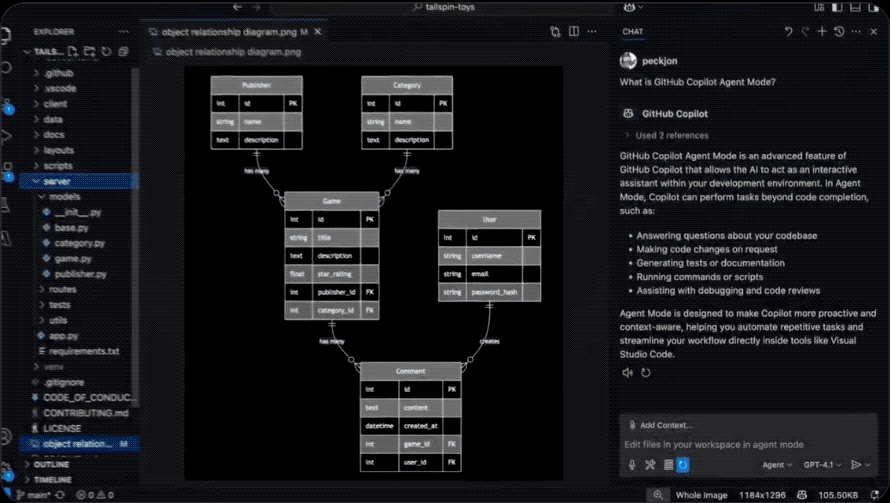
Task: Open Explorer views and more actions menu
Action: (x=123, y=32)
